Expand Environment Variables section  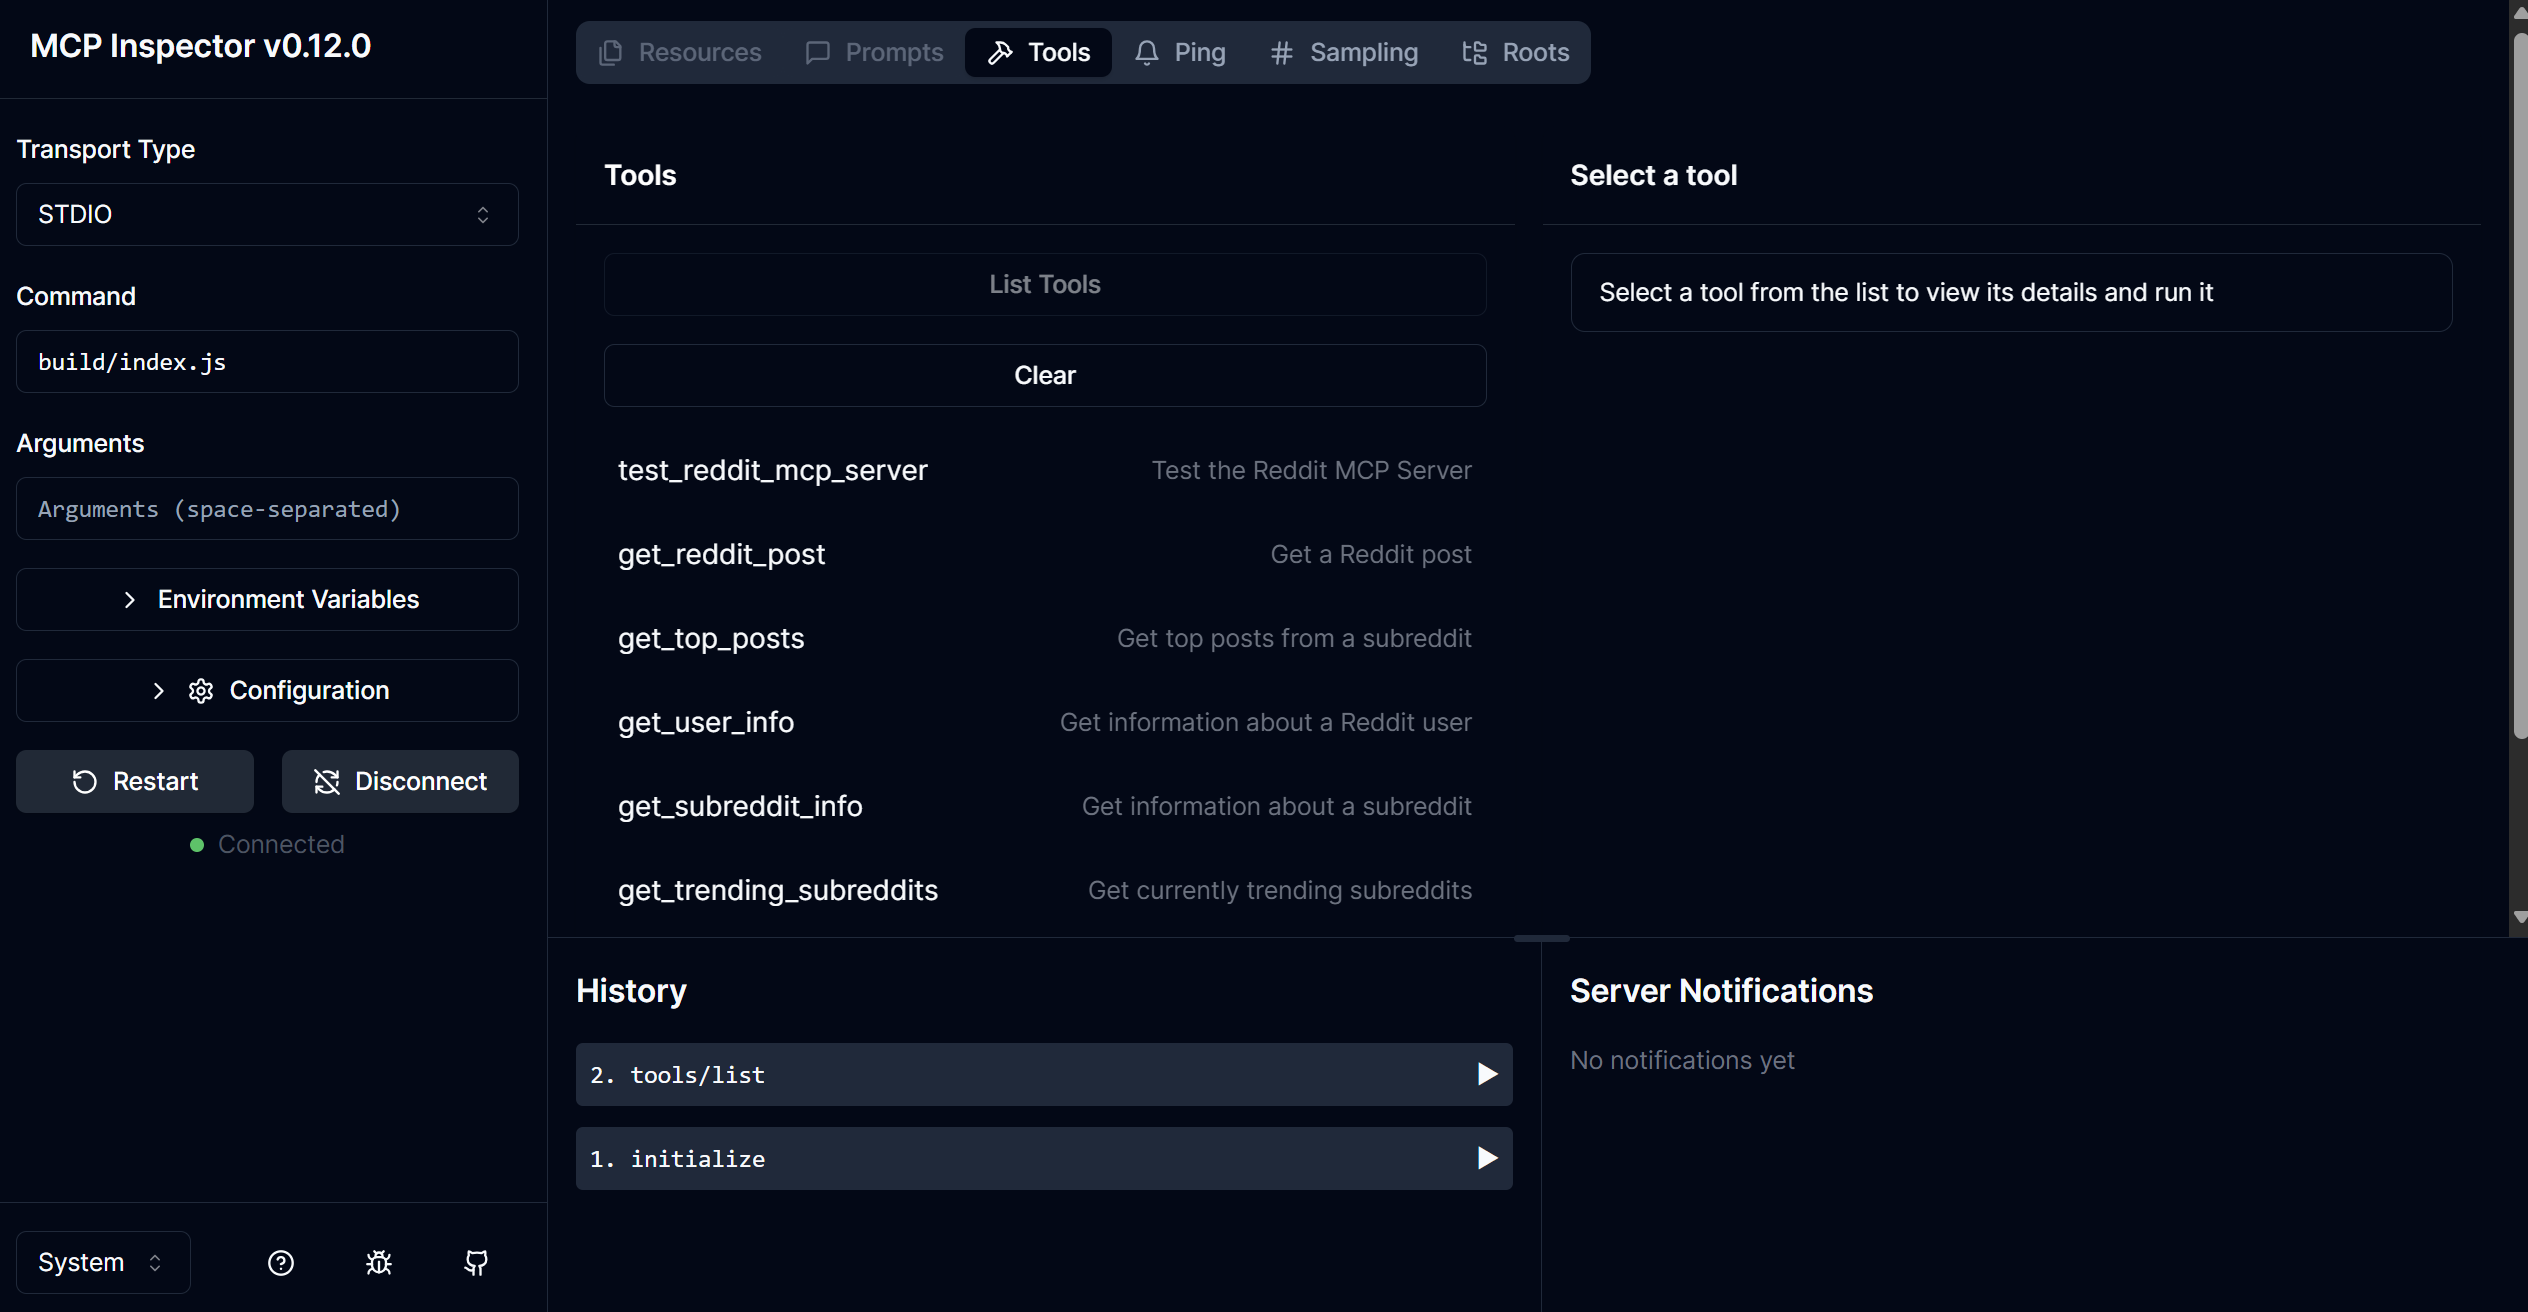(x=267, y=600)
